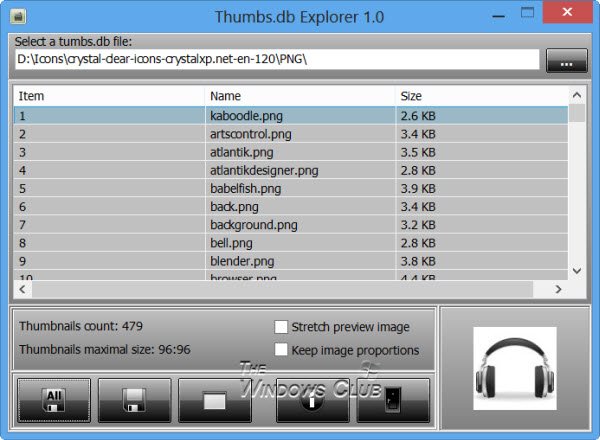600x440 pixels.
Task: Click the blank window icon button
Action: tap(215, 400)
